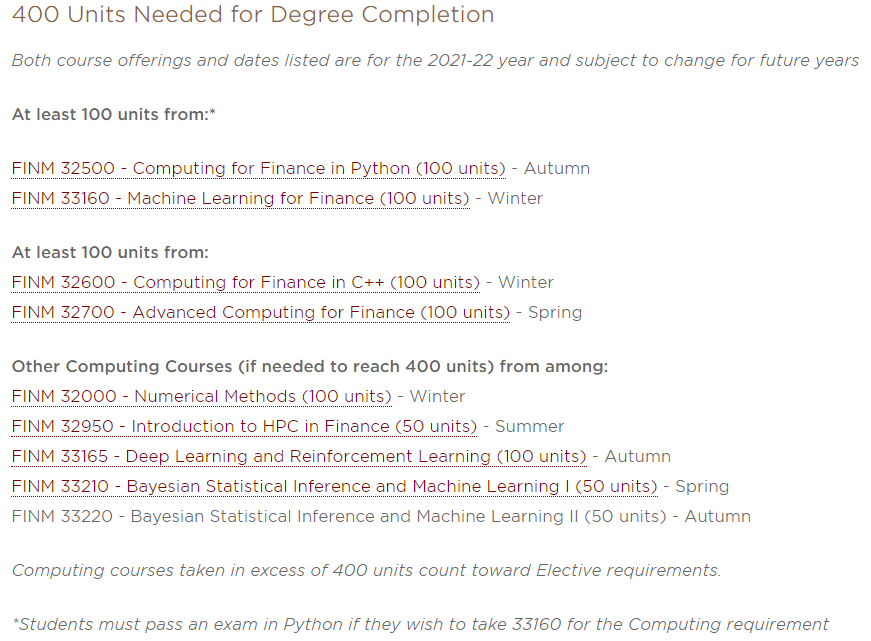Click the Python exam footnote at the bottom
Image resolution: width=871 pixels, height=641 pixels.
[421, 624]
